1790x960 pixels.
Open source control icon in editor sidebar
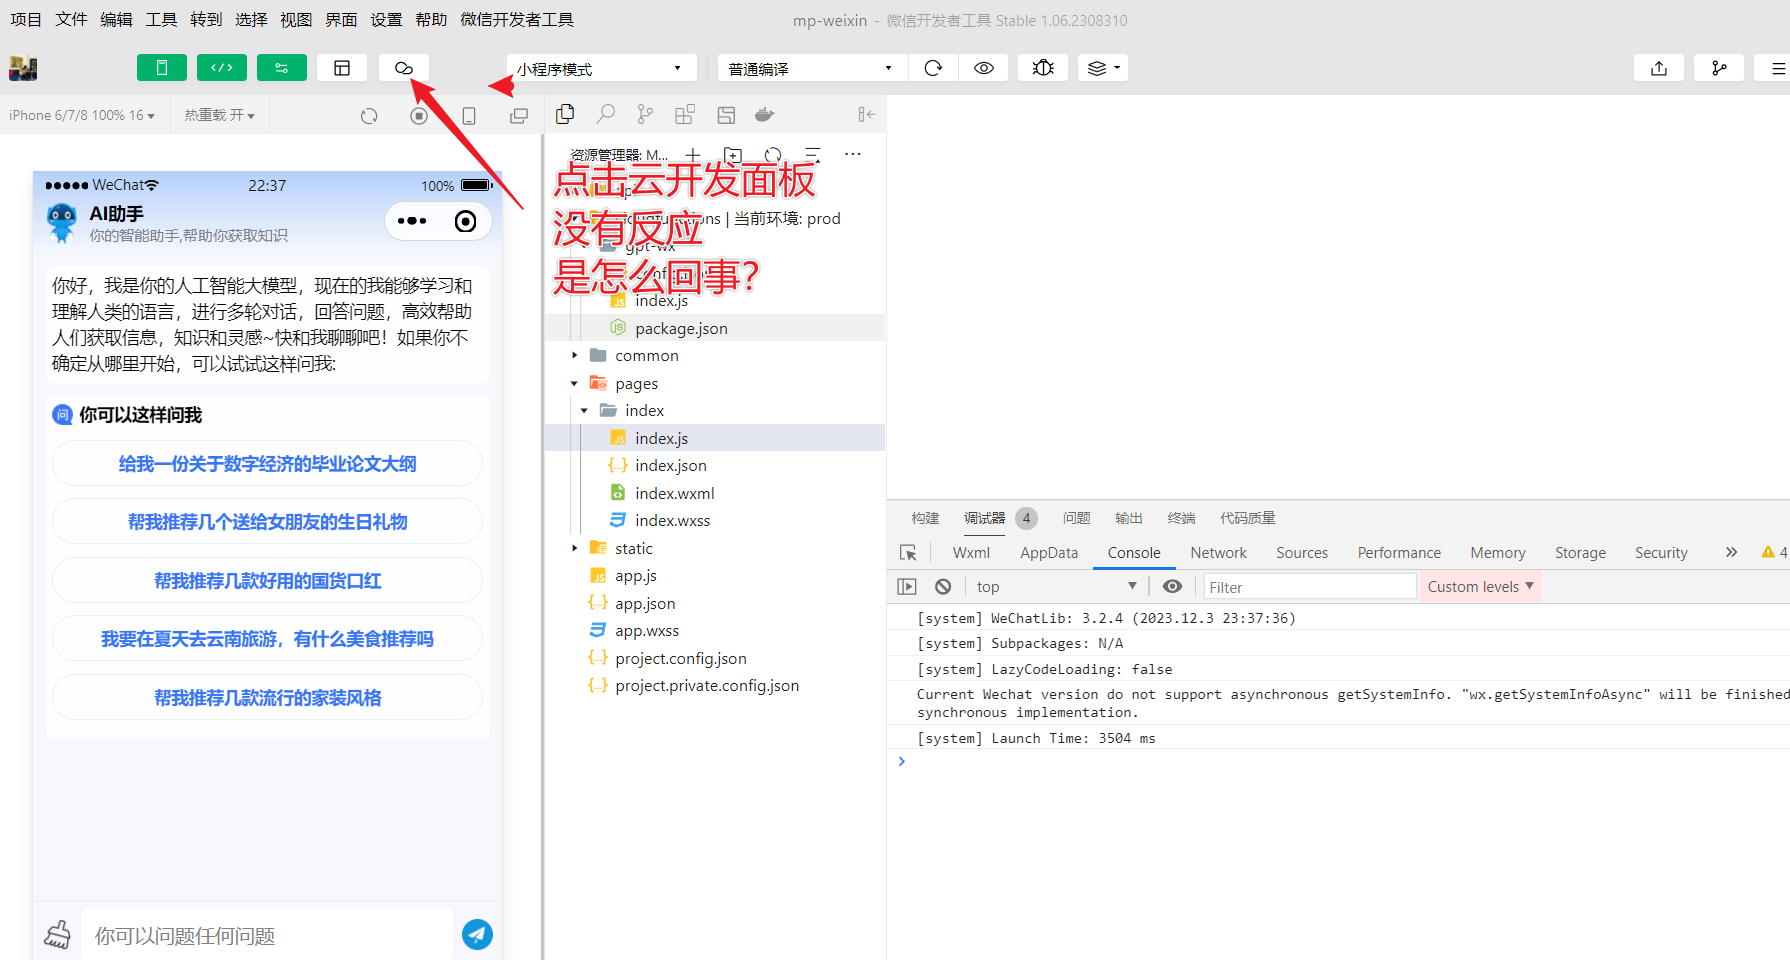645,115
